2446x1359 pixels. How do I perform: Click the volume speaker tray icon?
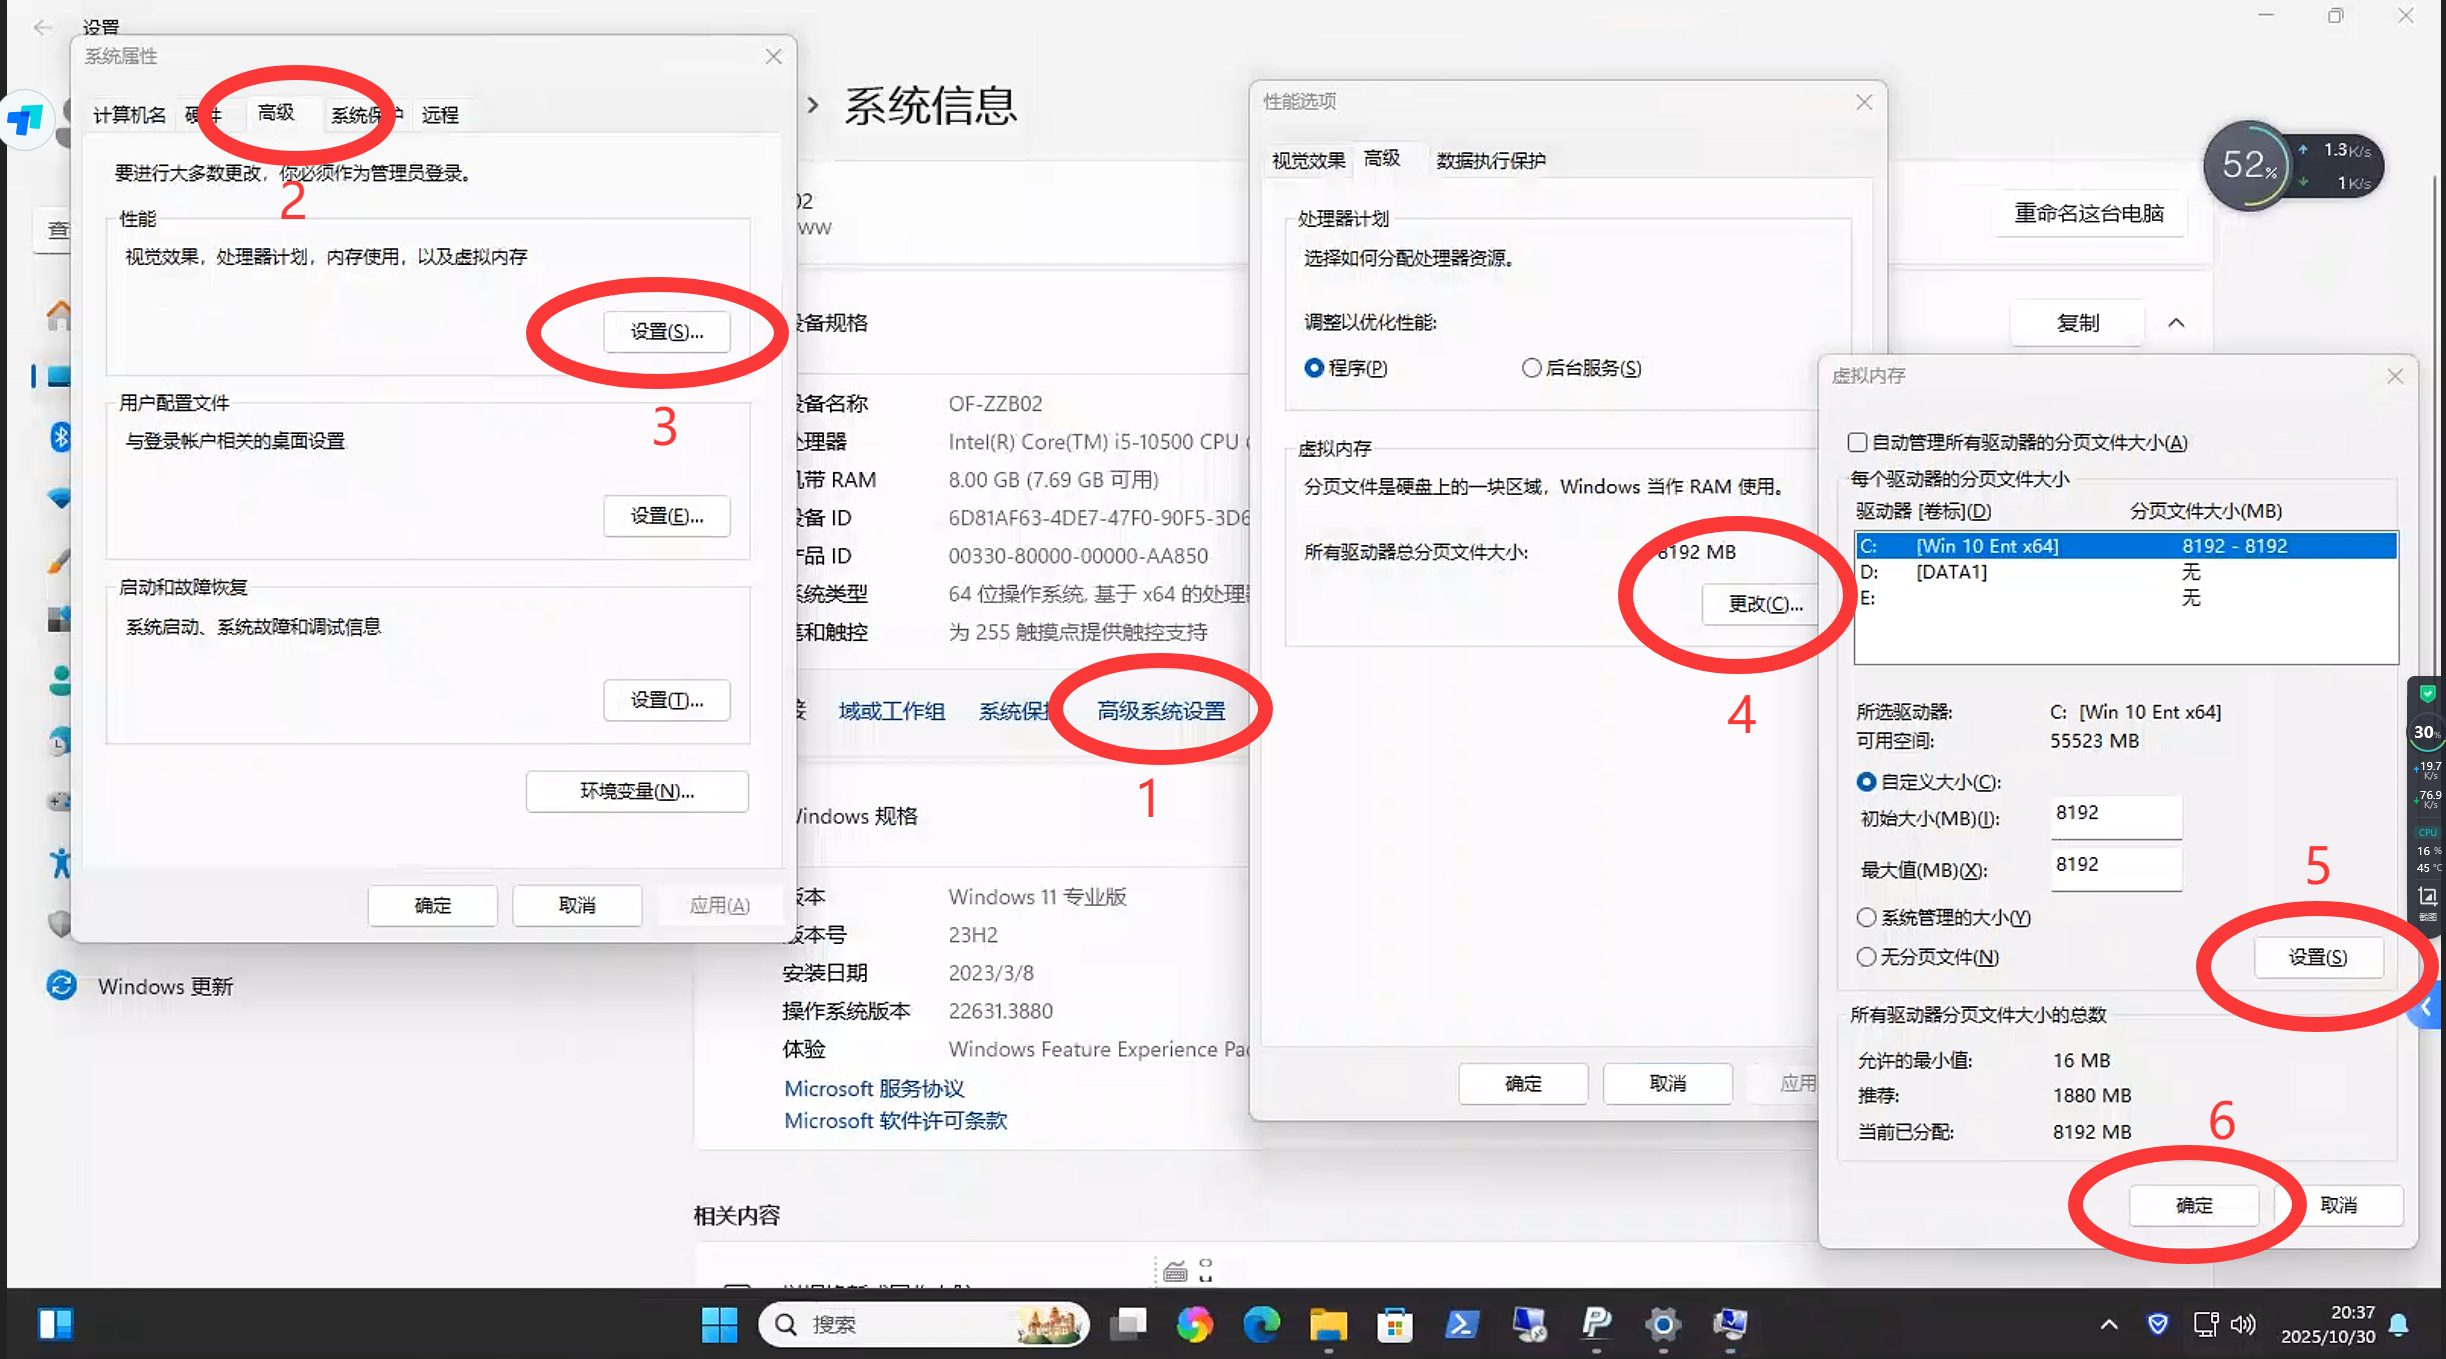coord(2243,1324)
